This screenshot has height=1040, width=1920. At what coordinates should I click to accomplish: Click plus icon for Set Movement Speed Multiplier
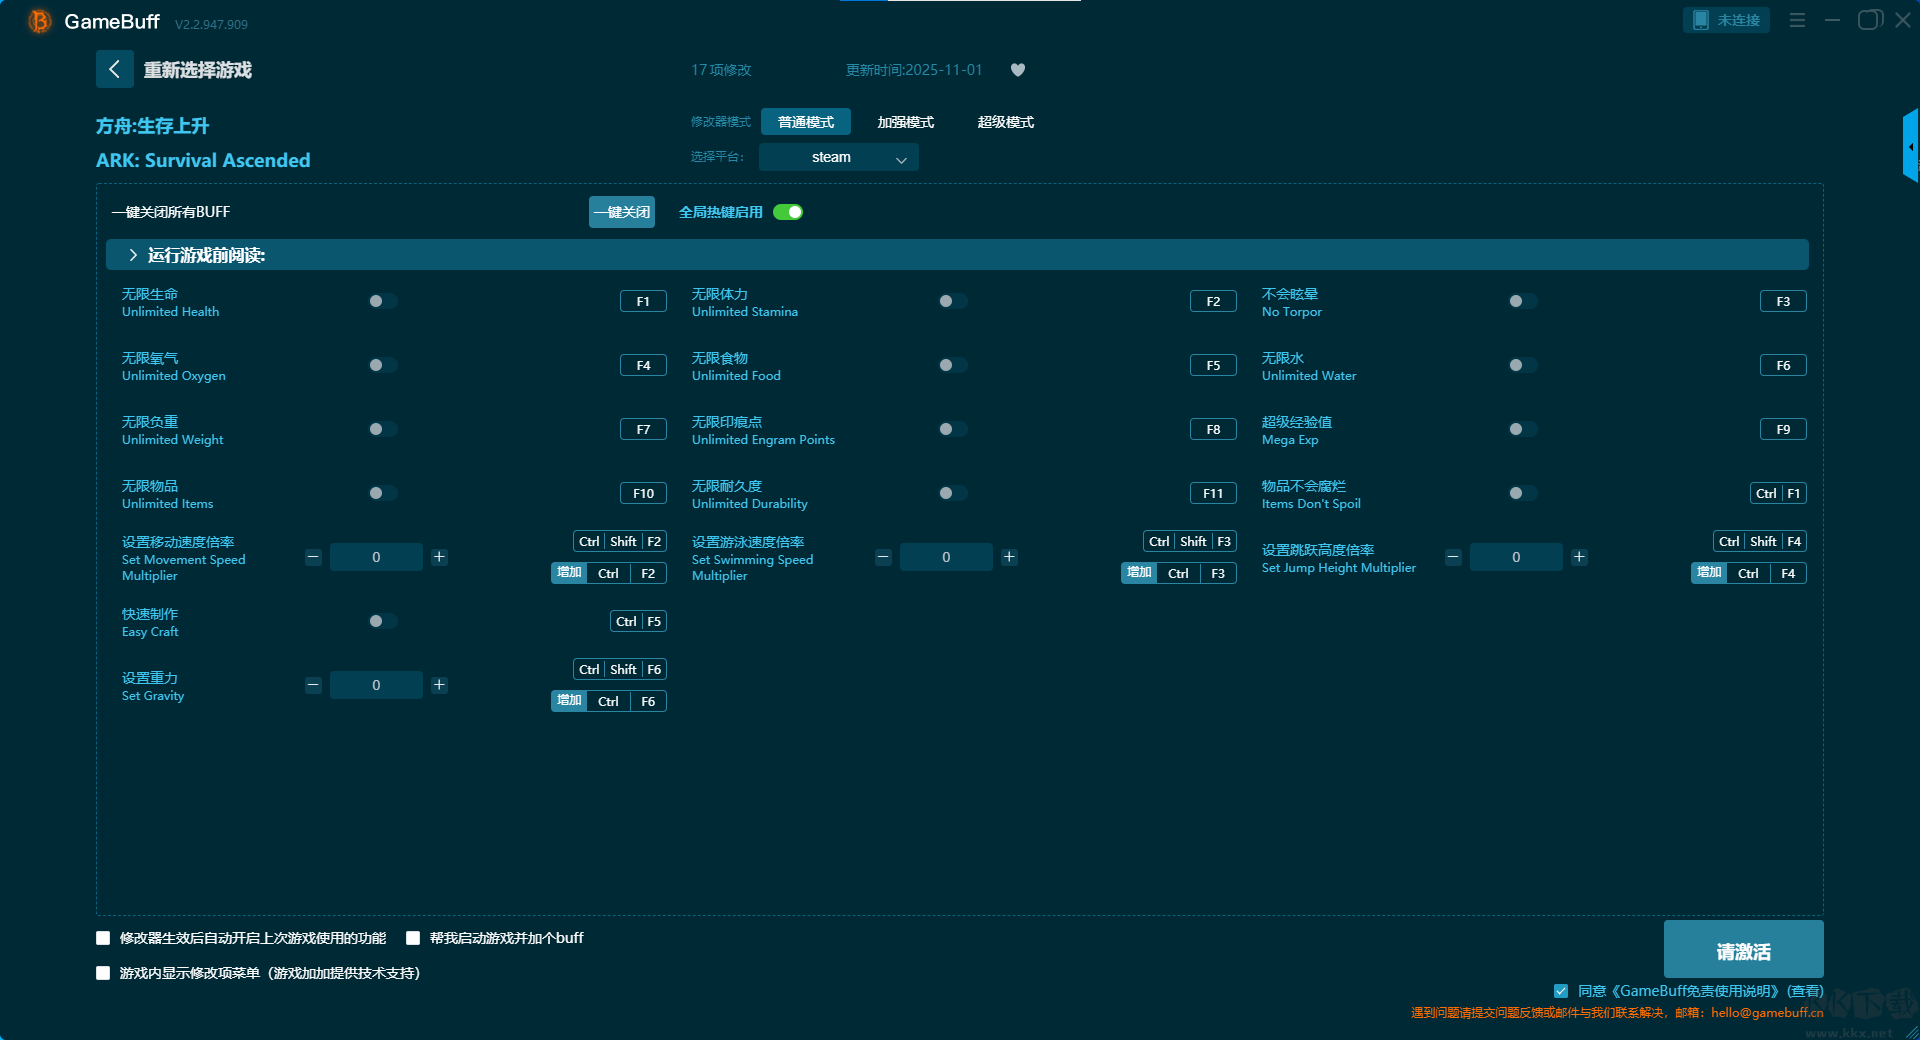point(439,557)
